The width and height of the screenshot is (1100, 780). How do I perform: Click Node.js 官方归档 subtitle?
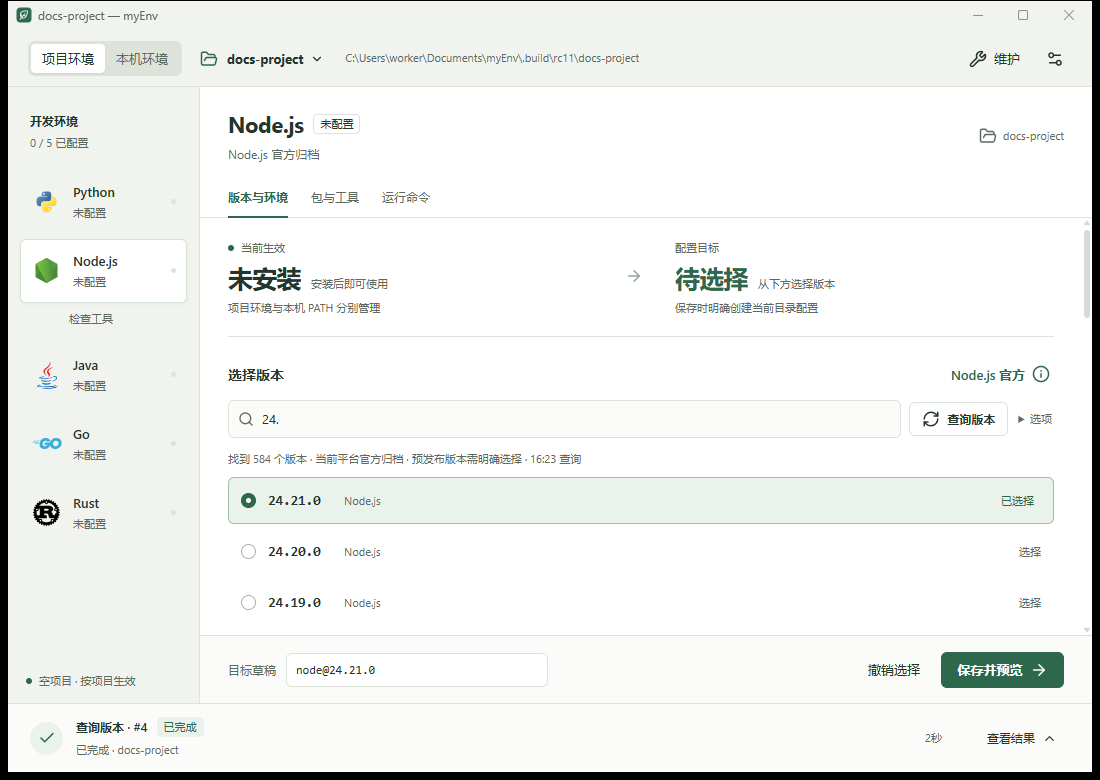[x=274, y=155]
